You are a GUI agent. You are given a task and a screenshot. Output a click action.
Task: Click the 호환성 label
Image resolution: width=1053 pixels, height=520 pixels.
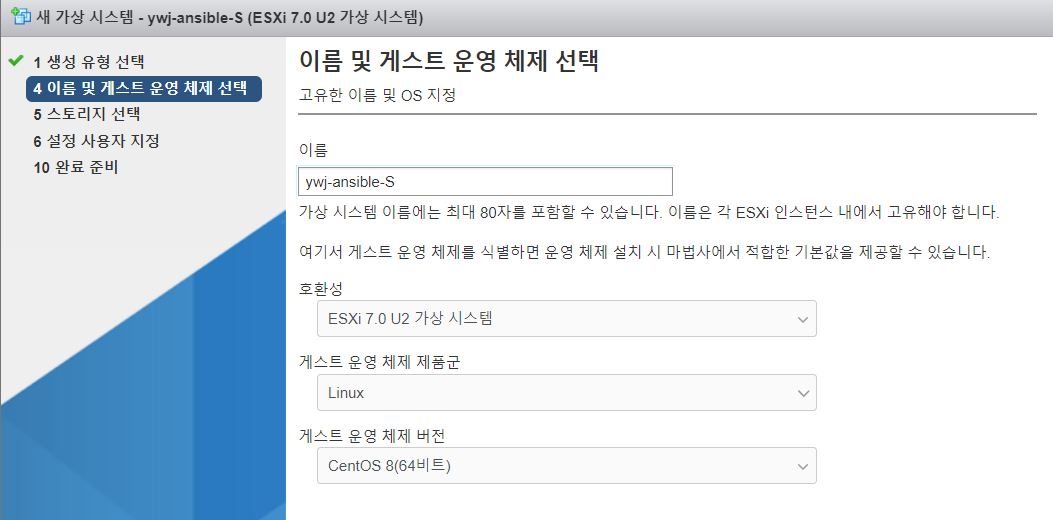[x=320, y=290]
